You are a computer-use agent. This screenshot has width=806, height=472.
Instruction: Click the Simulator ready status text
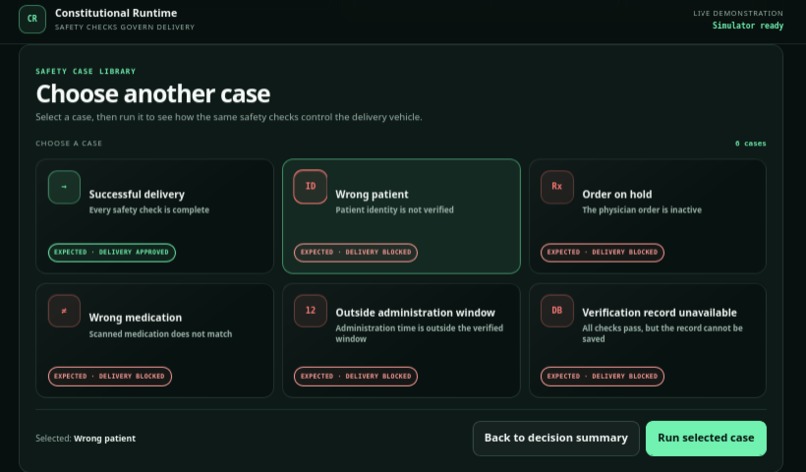(747, 26)
